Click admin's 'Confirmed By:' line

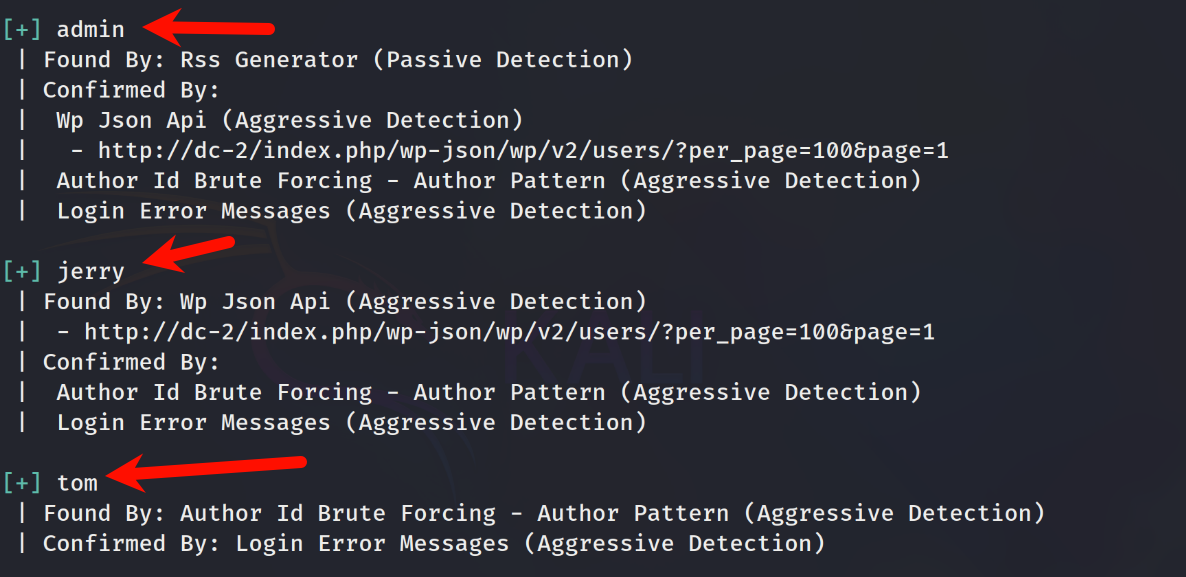pos(131,90)
